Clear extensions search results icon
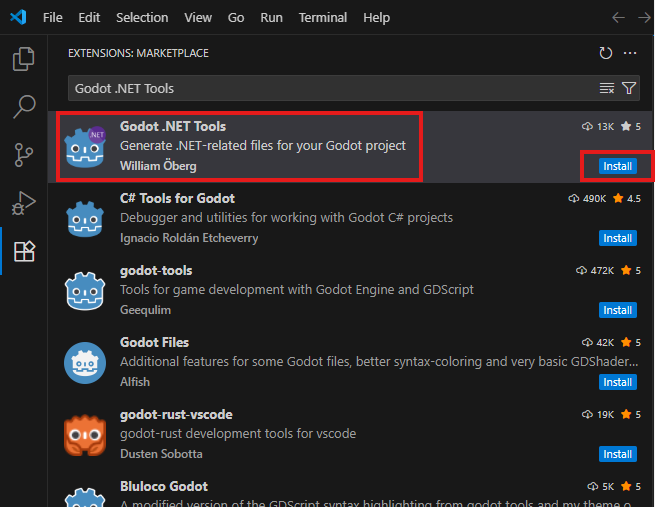The image size is (656, 507). click(x=607, y=88)
